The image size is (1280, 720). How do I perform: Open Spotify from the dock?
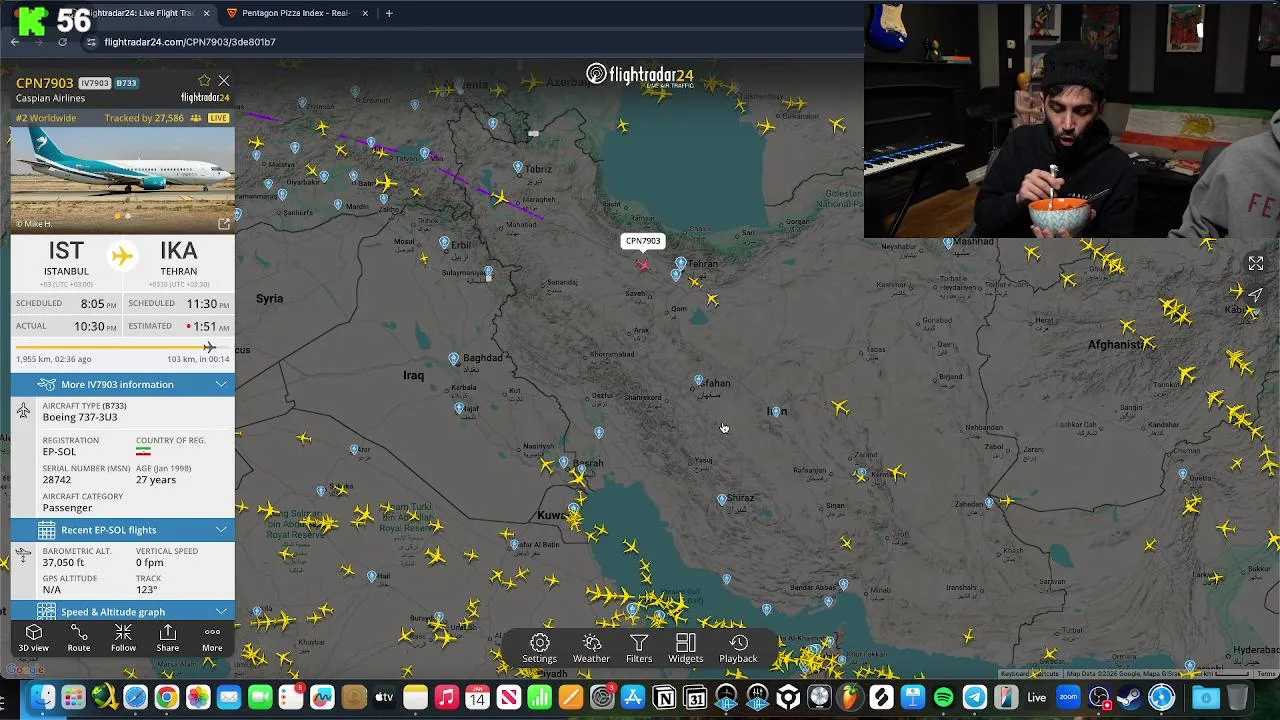(x=943, y=697)
